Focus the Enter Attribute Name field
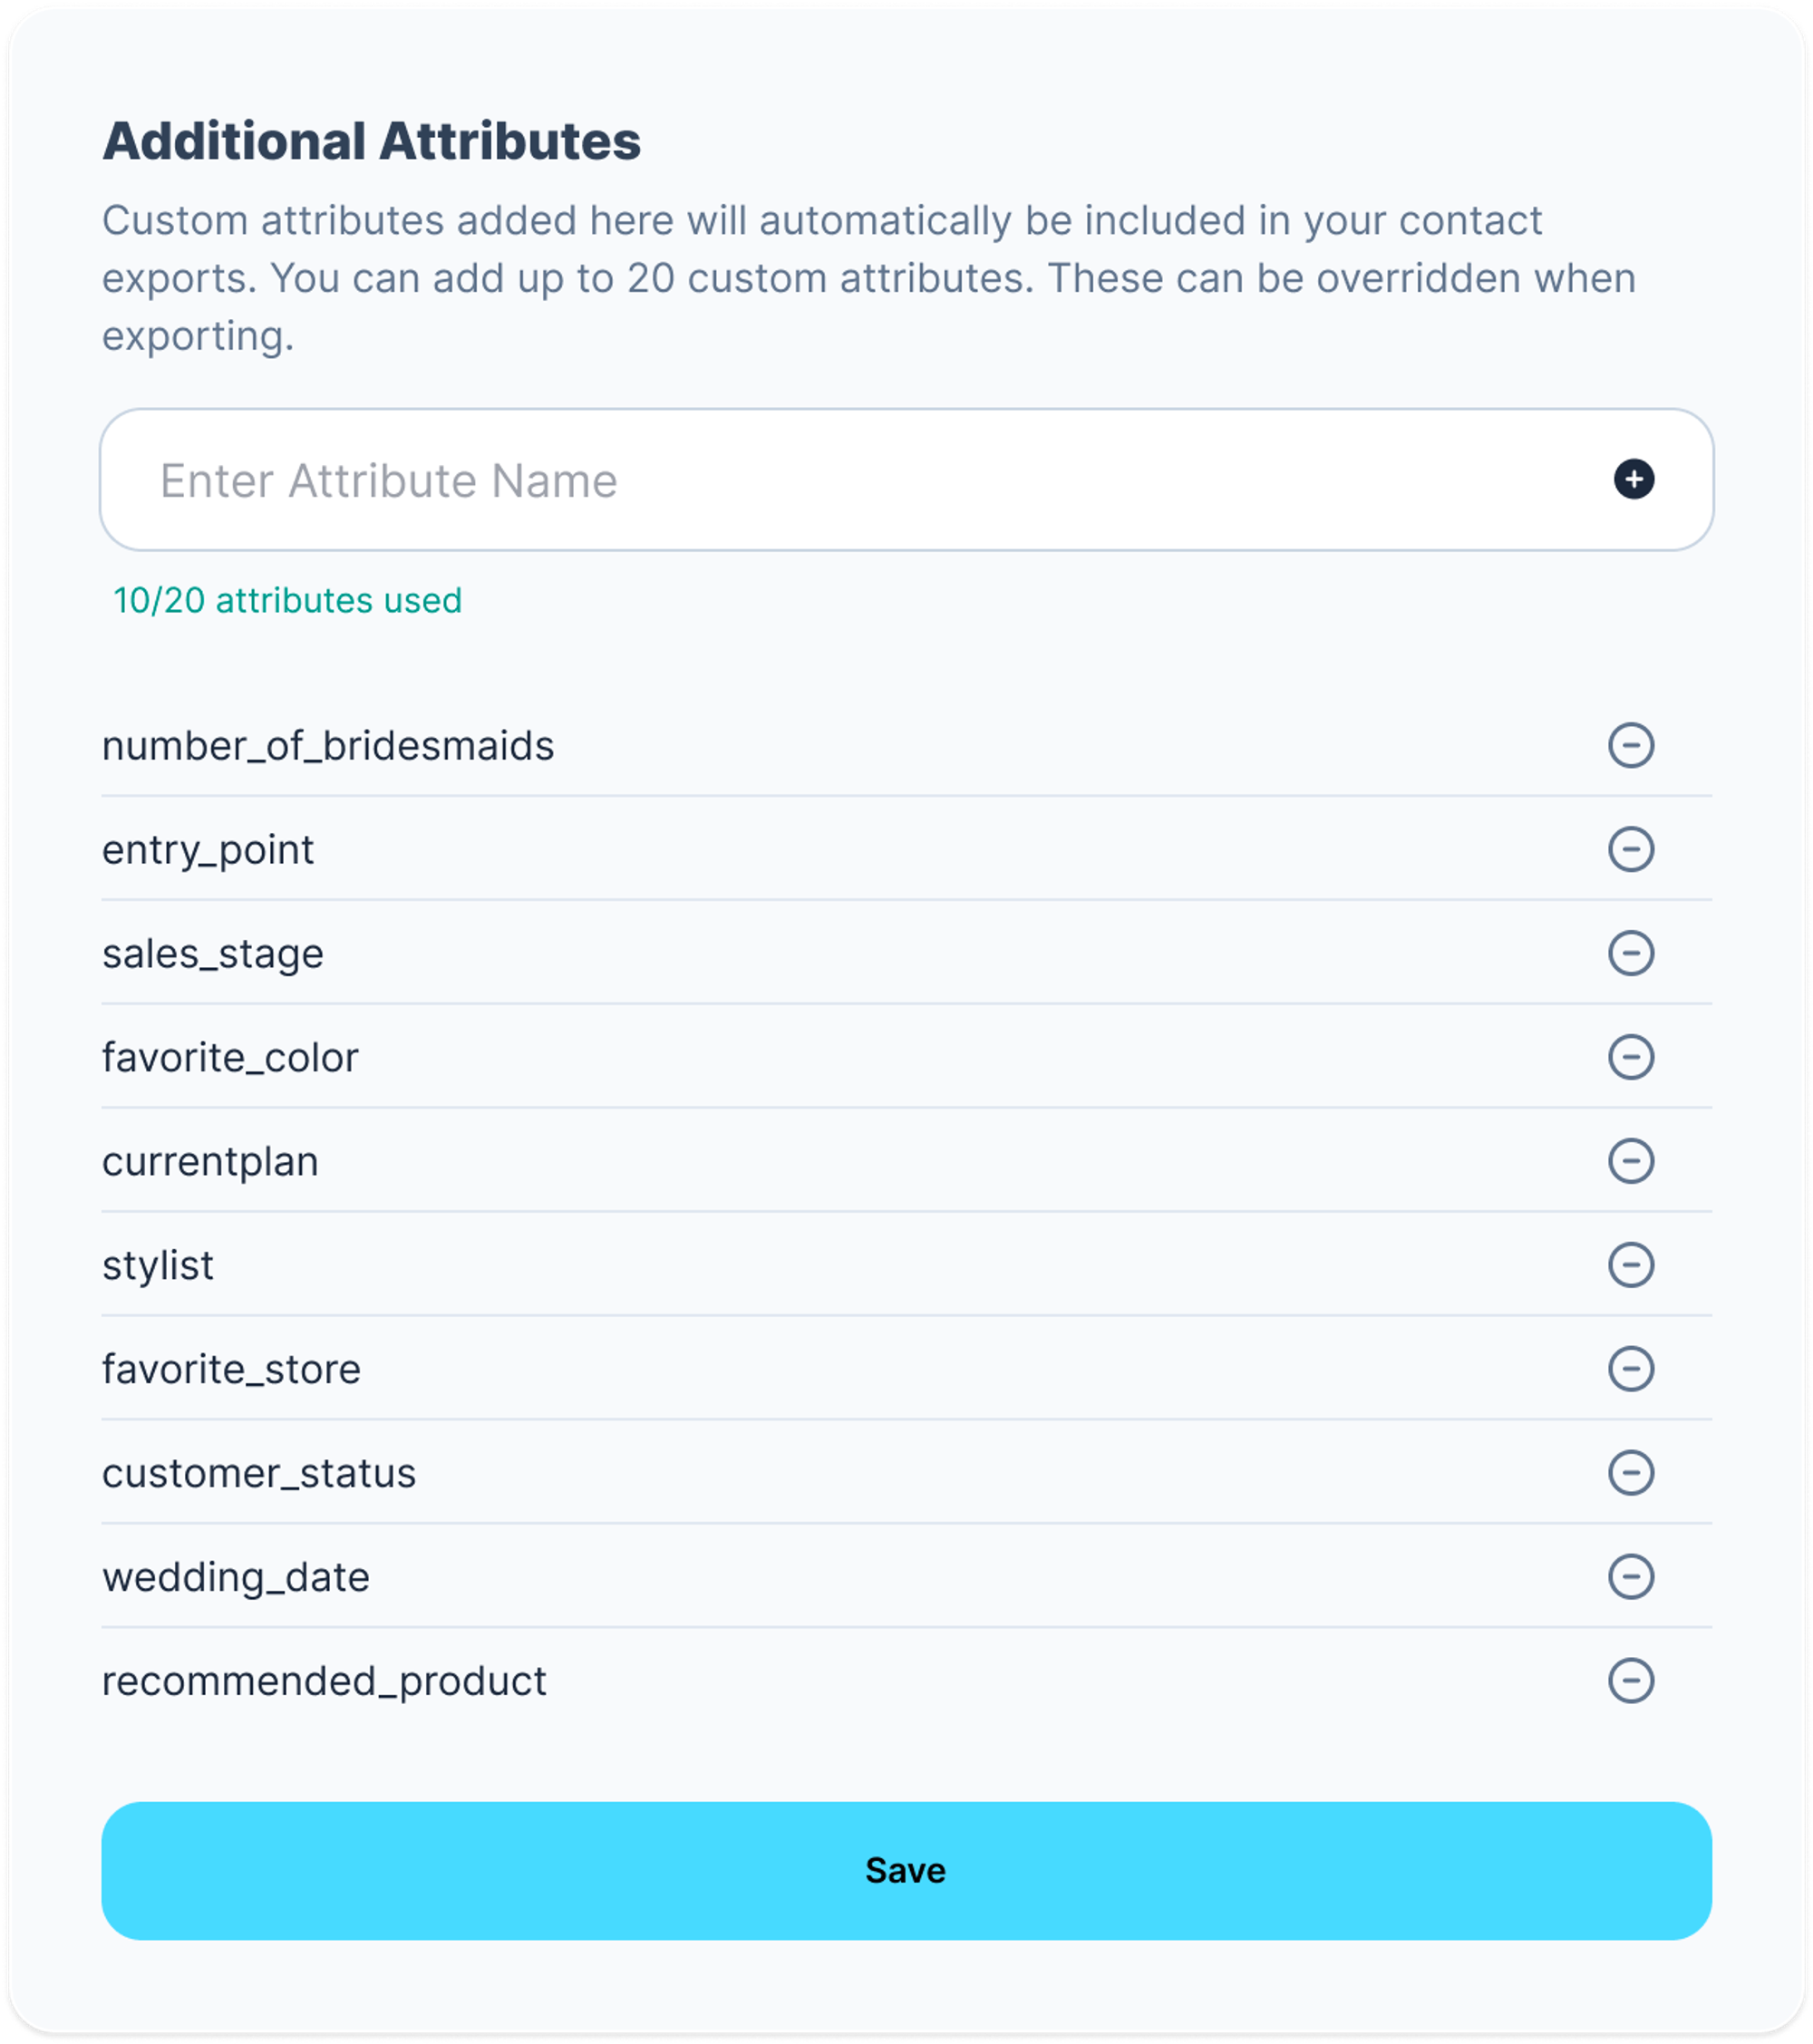Viewport: 1813px width, 2044px height. pos(906,479)
